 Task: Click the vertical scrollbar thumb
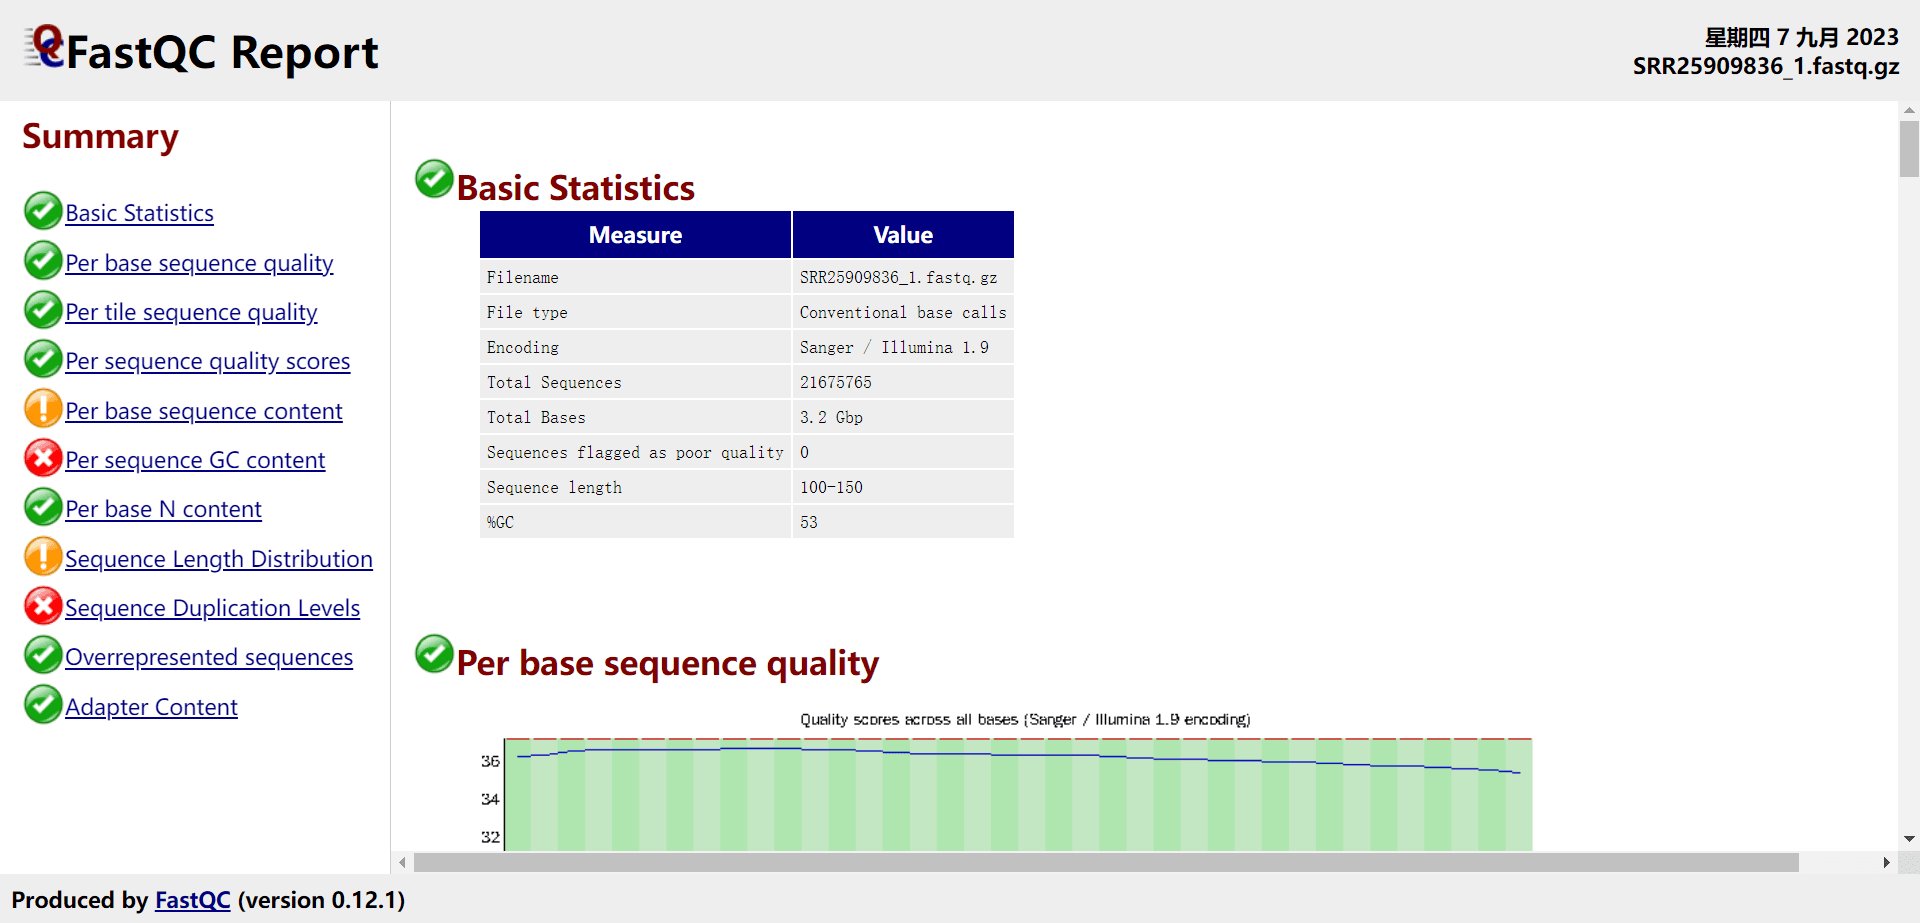click(x=1909, y=148)
